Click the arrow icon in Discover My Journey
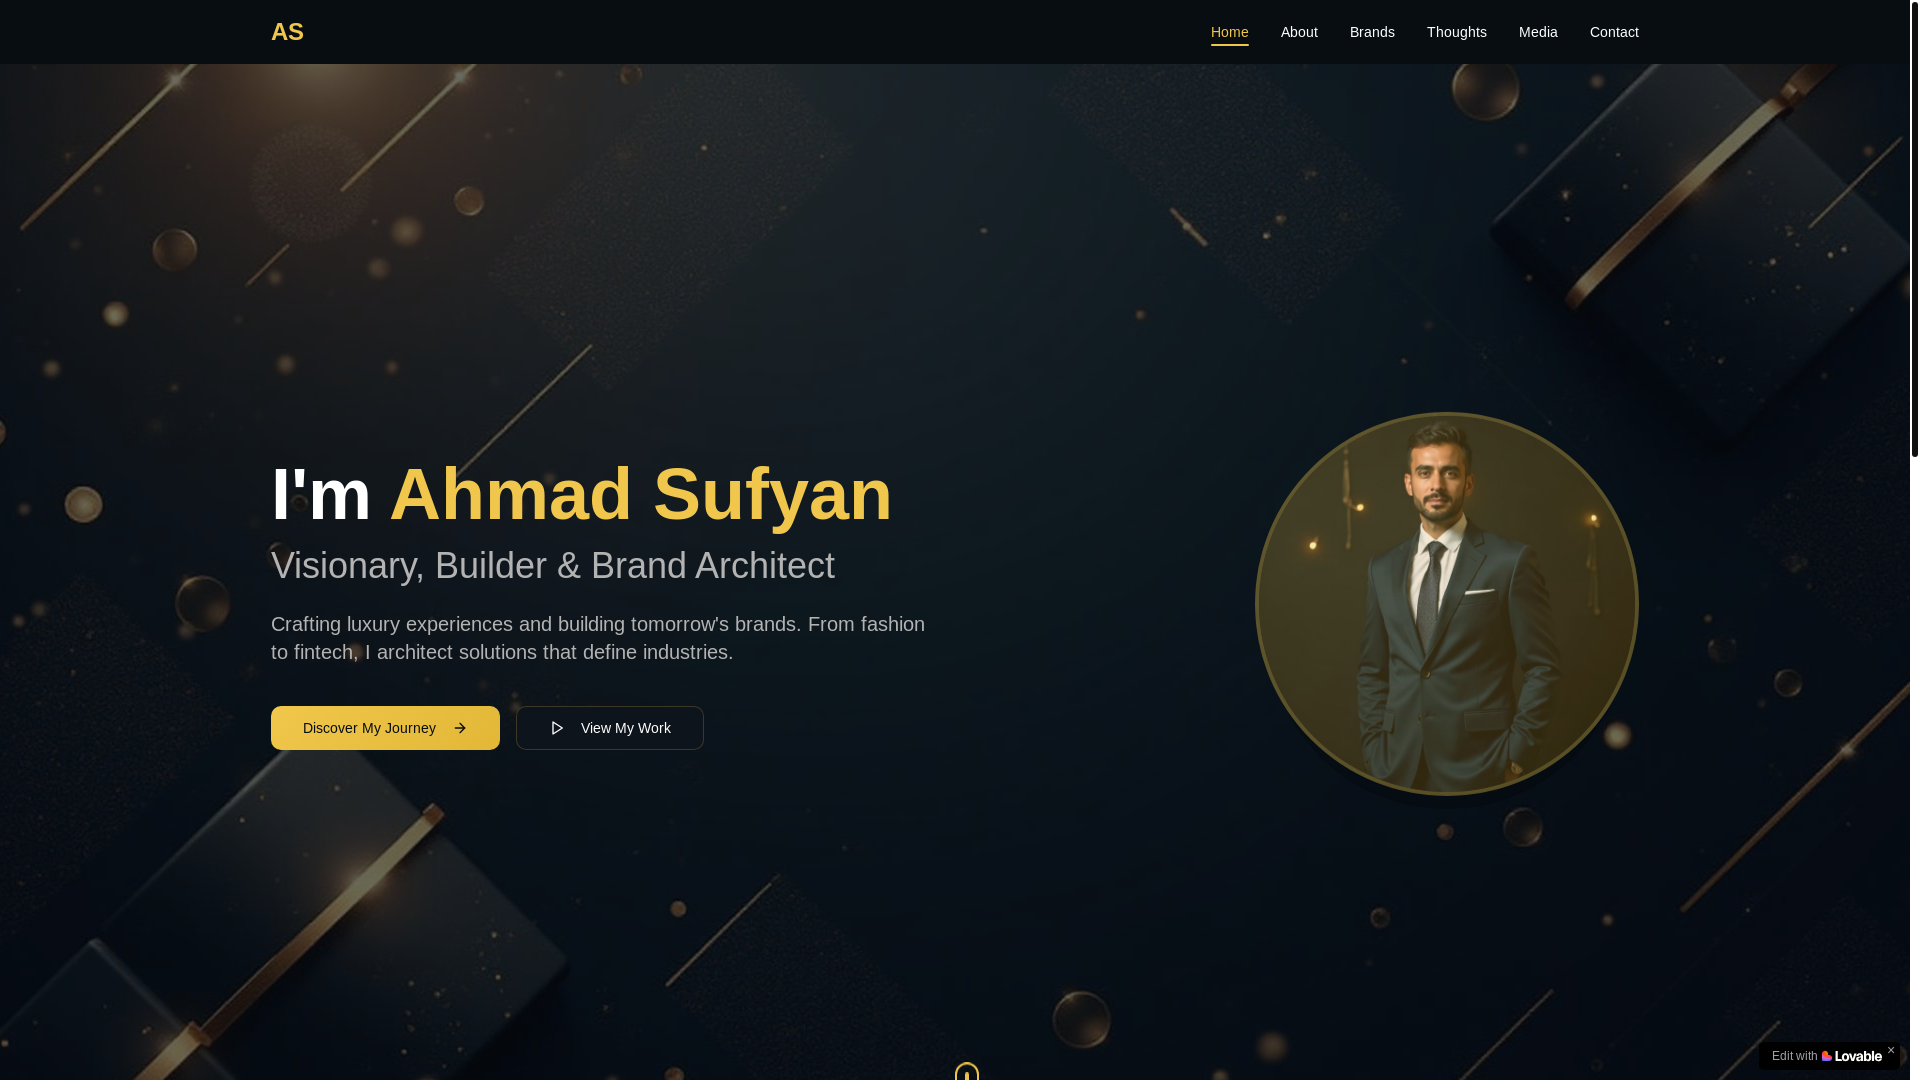Viewport: 1920px width, 1080px height. (460, 728)
